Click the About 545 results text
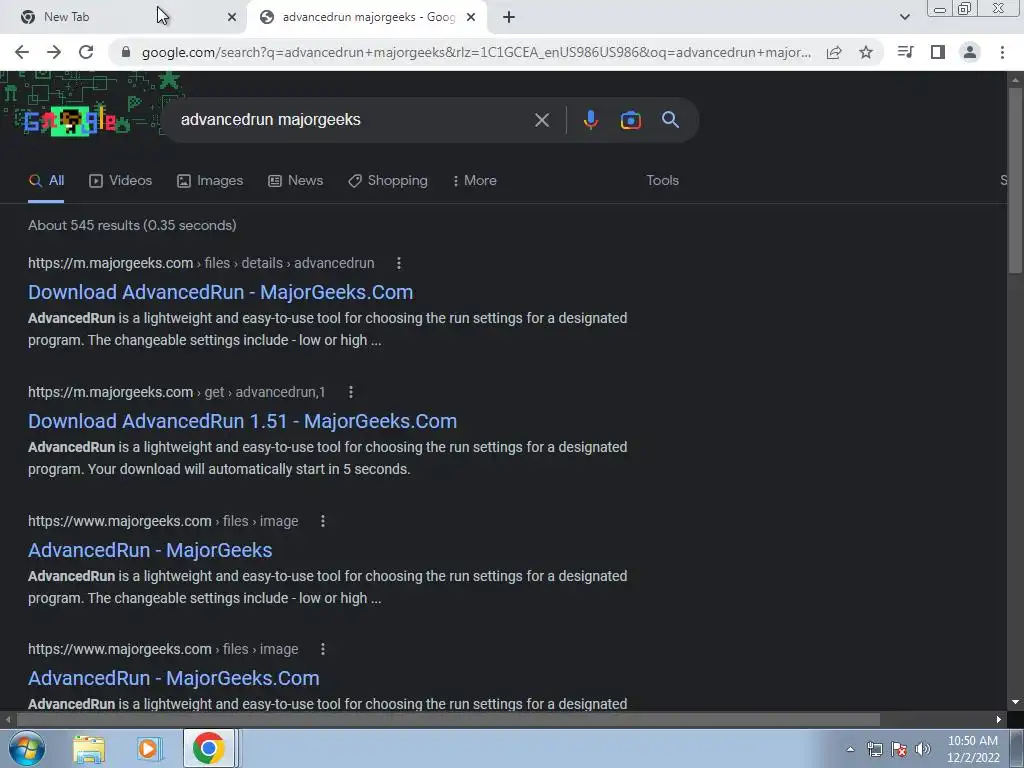The width and height of the screenshot is (1024, 768). pos(132,225)
